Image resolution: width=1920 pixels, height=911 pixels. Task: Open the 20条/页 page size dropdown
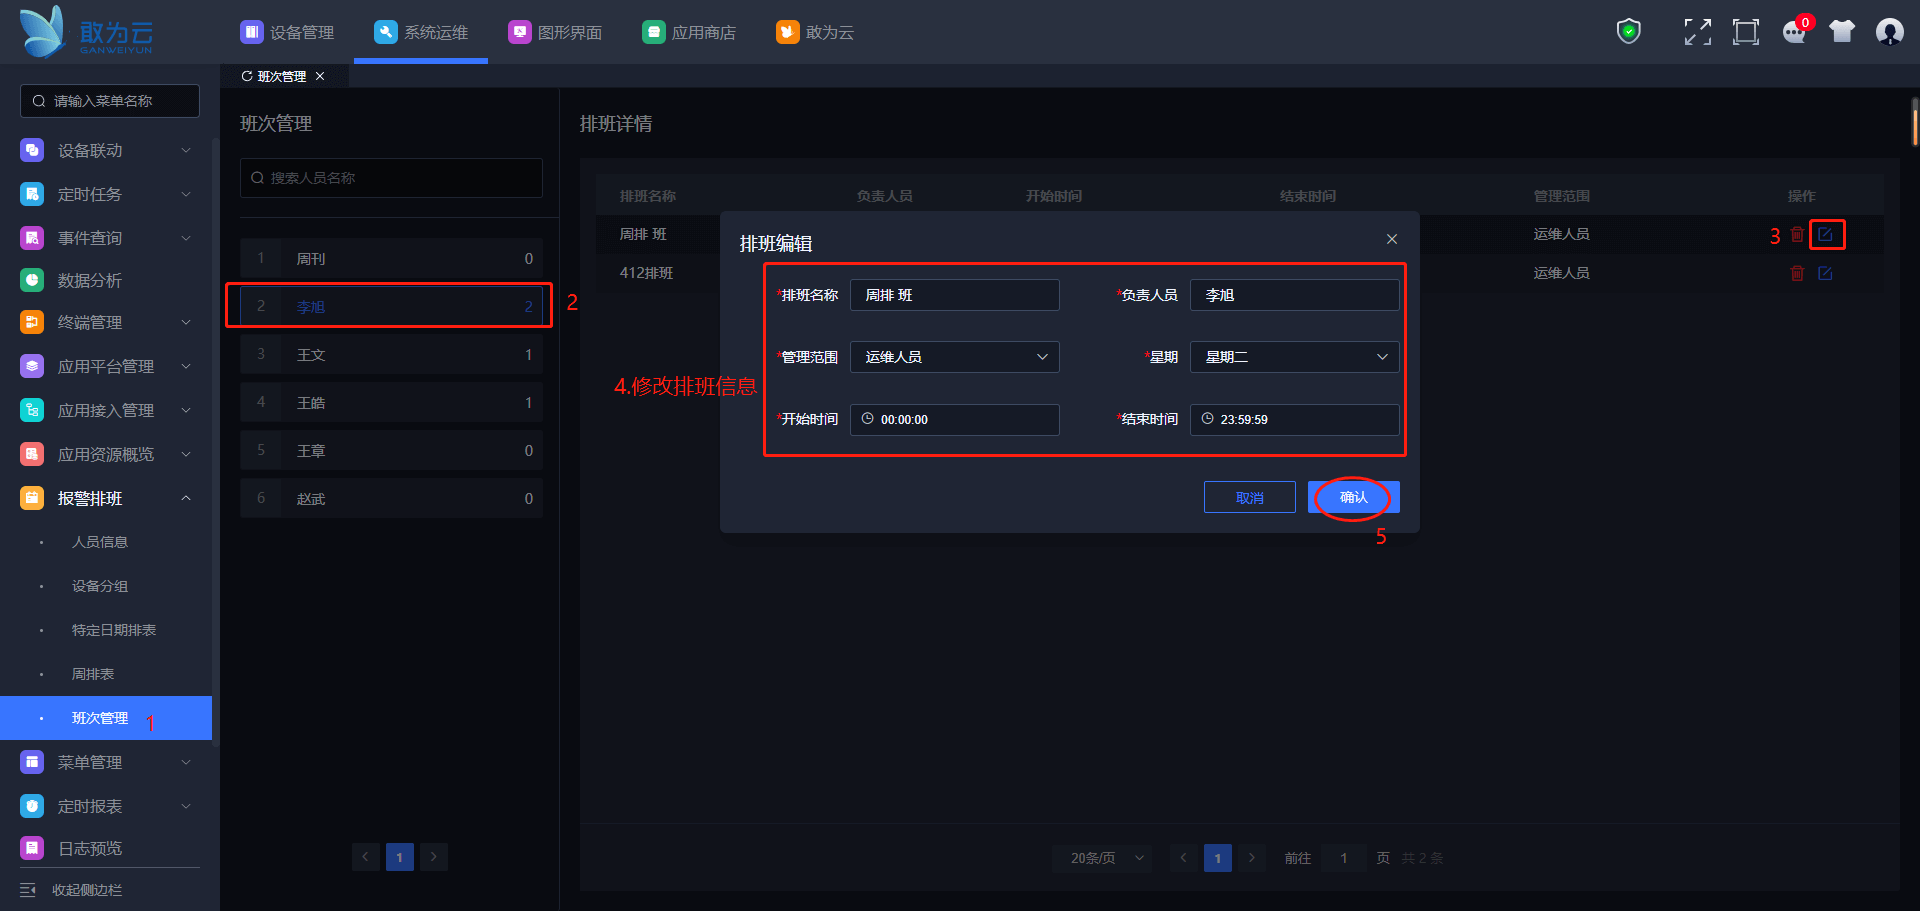click(x=1102, y=858)
